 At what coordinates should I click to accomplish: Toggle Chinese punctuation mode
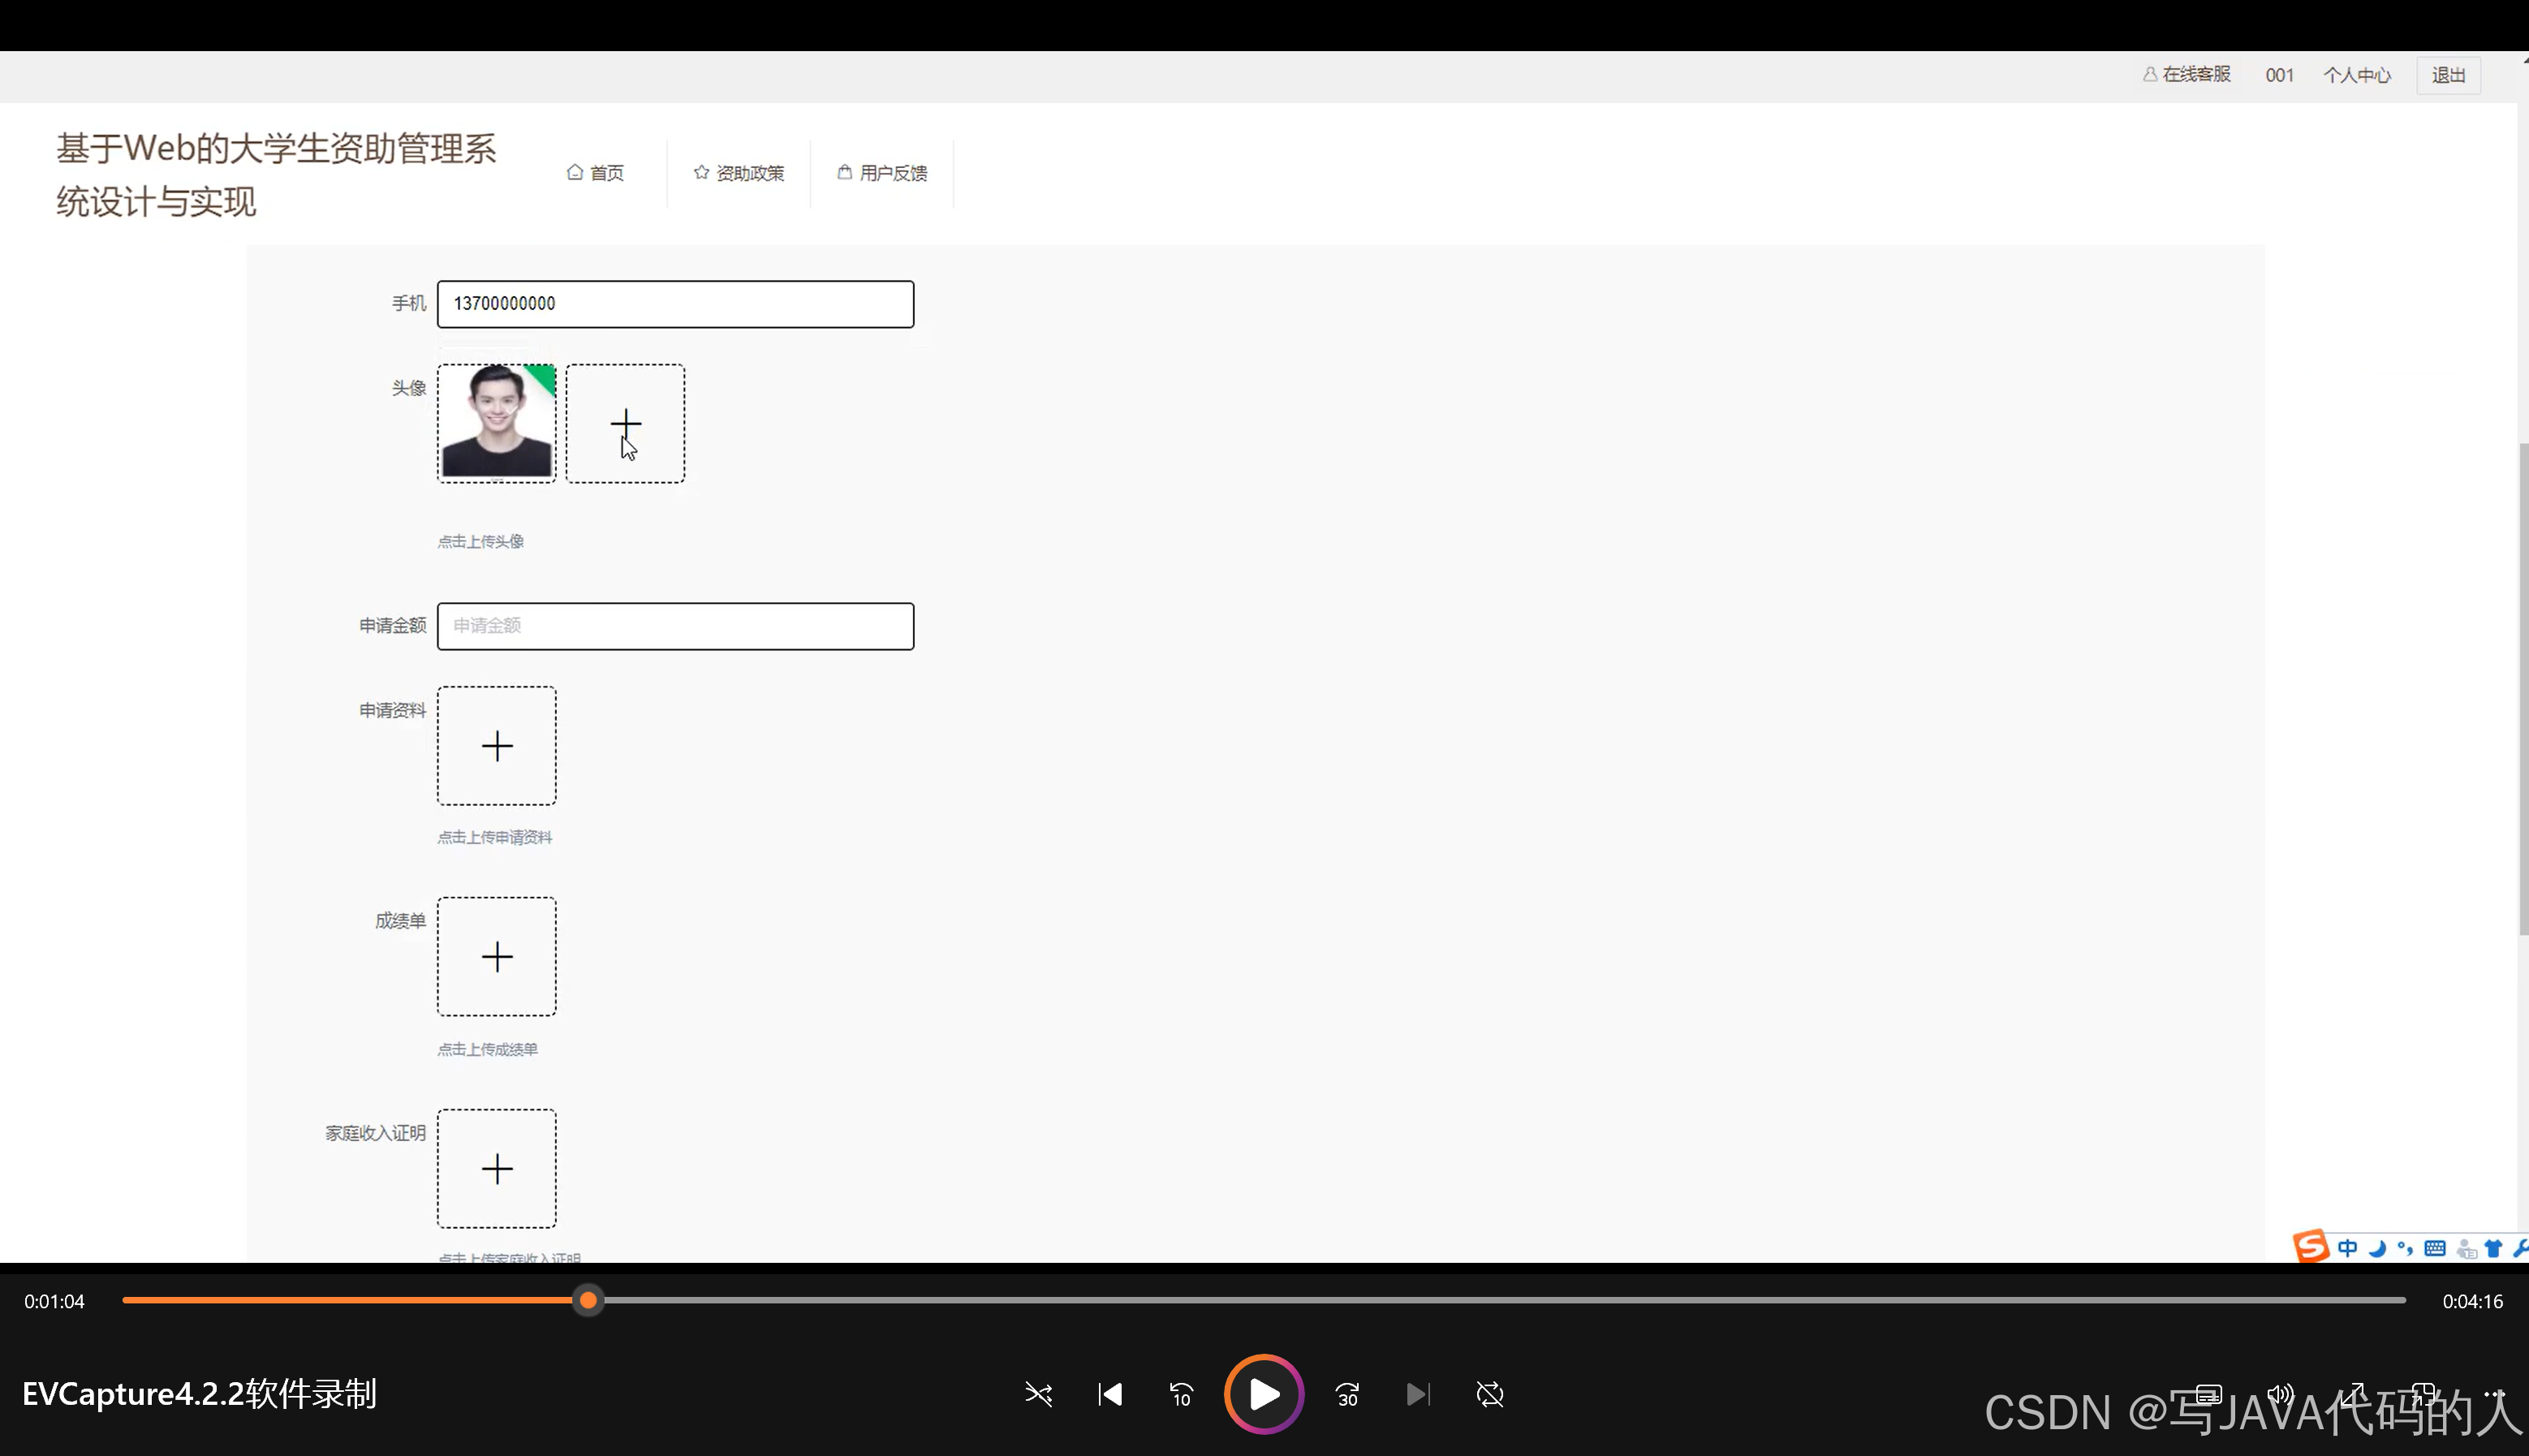click(x=2405, y=1248)
